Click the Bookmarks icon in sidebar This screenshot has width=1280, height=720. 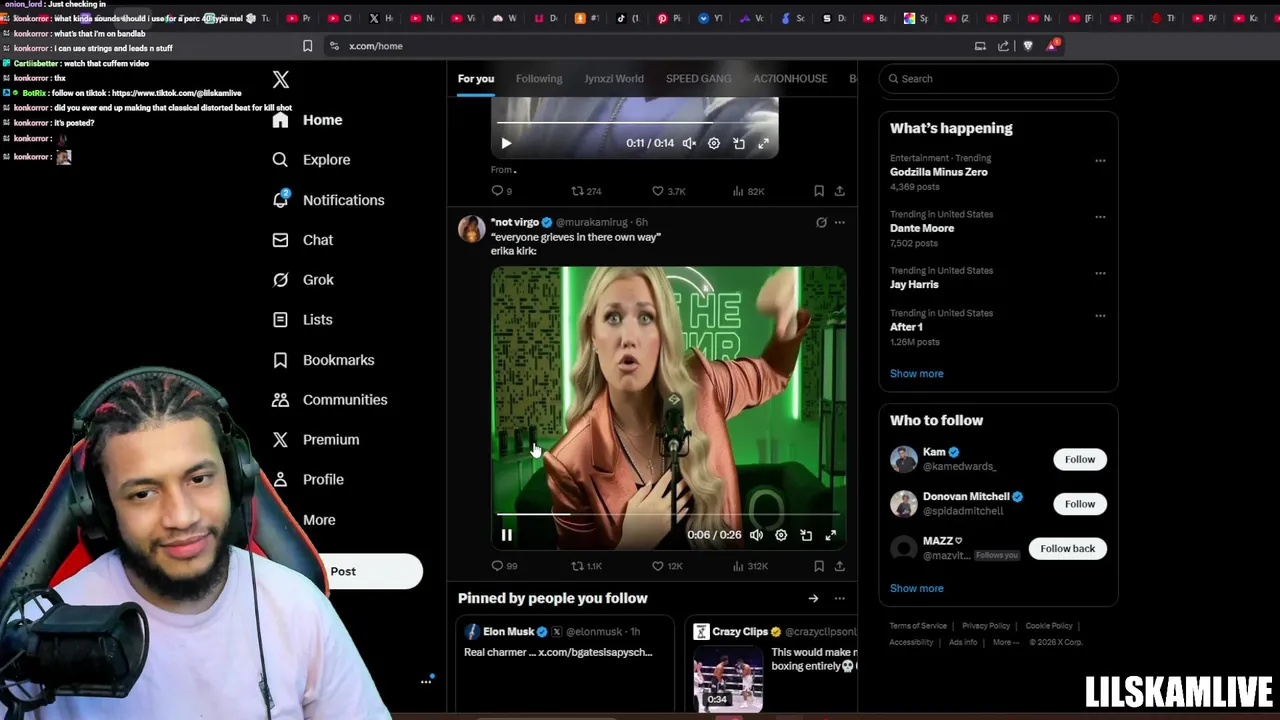(281, 360)
